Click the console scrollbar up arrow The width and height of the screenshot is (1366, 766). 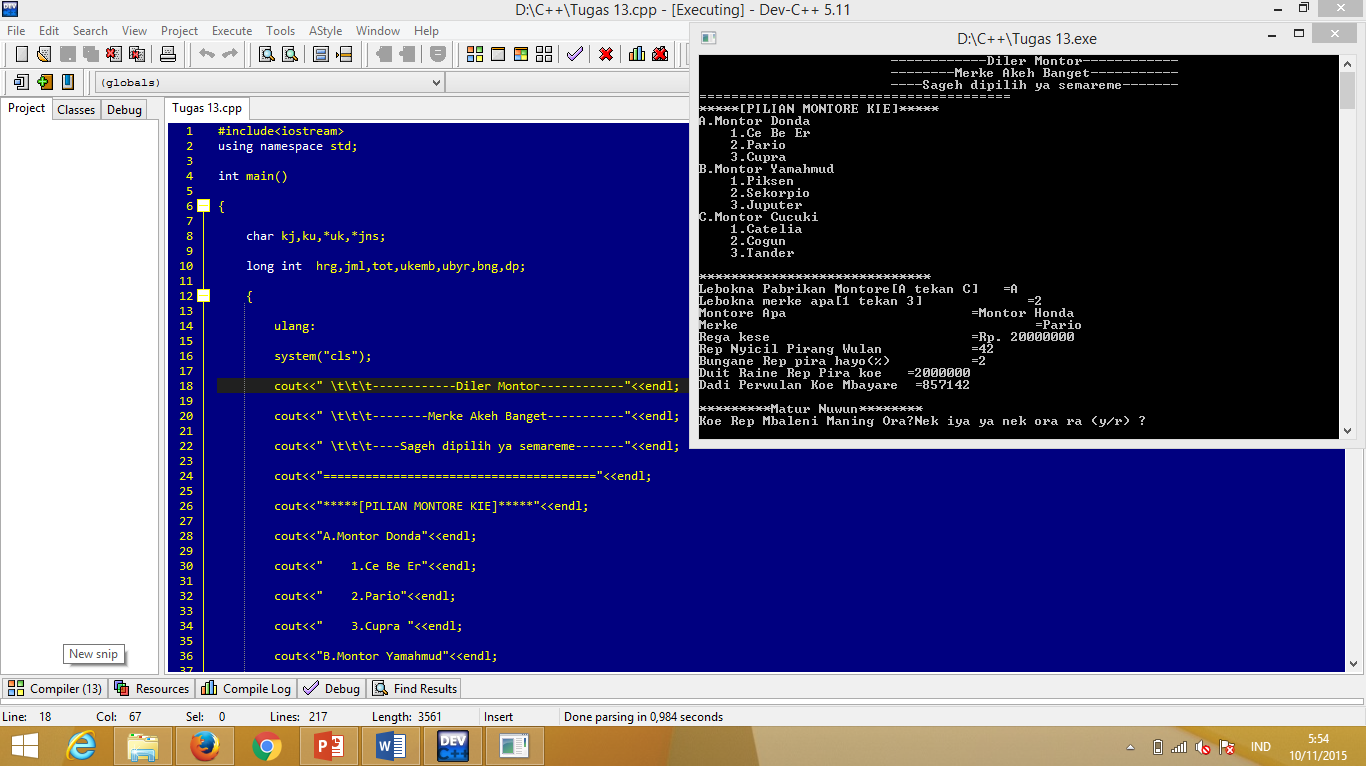[1347, 64]
